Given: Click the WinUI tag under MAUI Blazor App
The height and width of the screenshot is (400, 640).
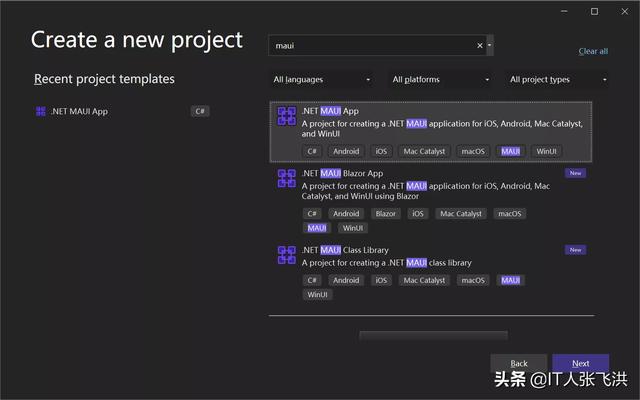Looking at the screenshot, I should [353, 228].
